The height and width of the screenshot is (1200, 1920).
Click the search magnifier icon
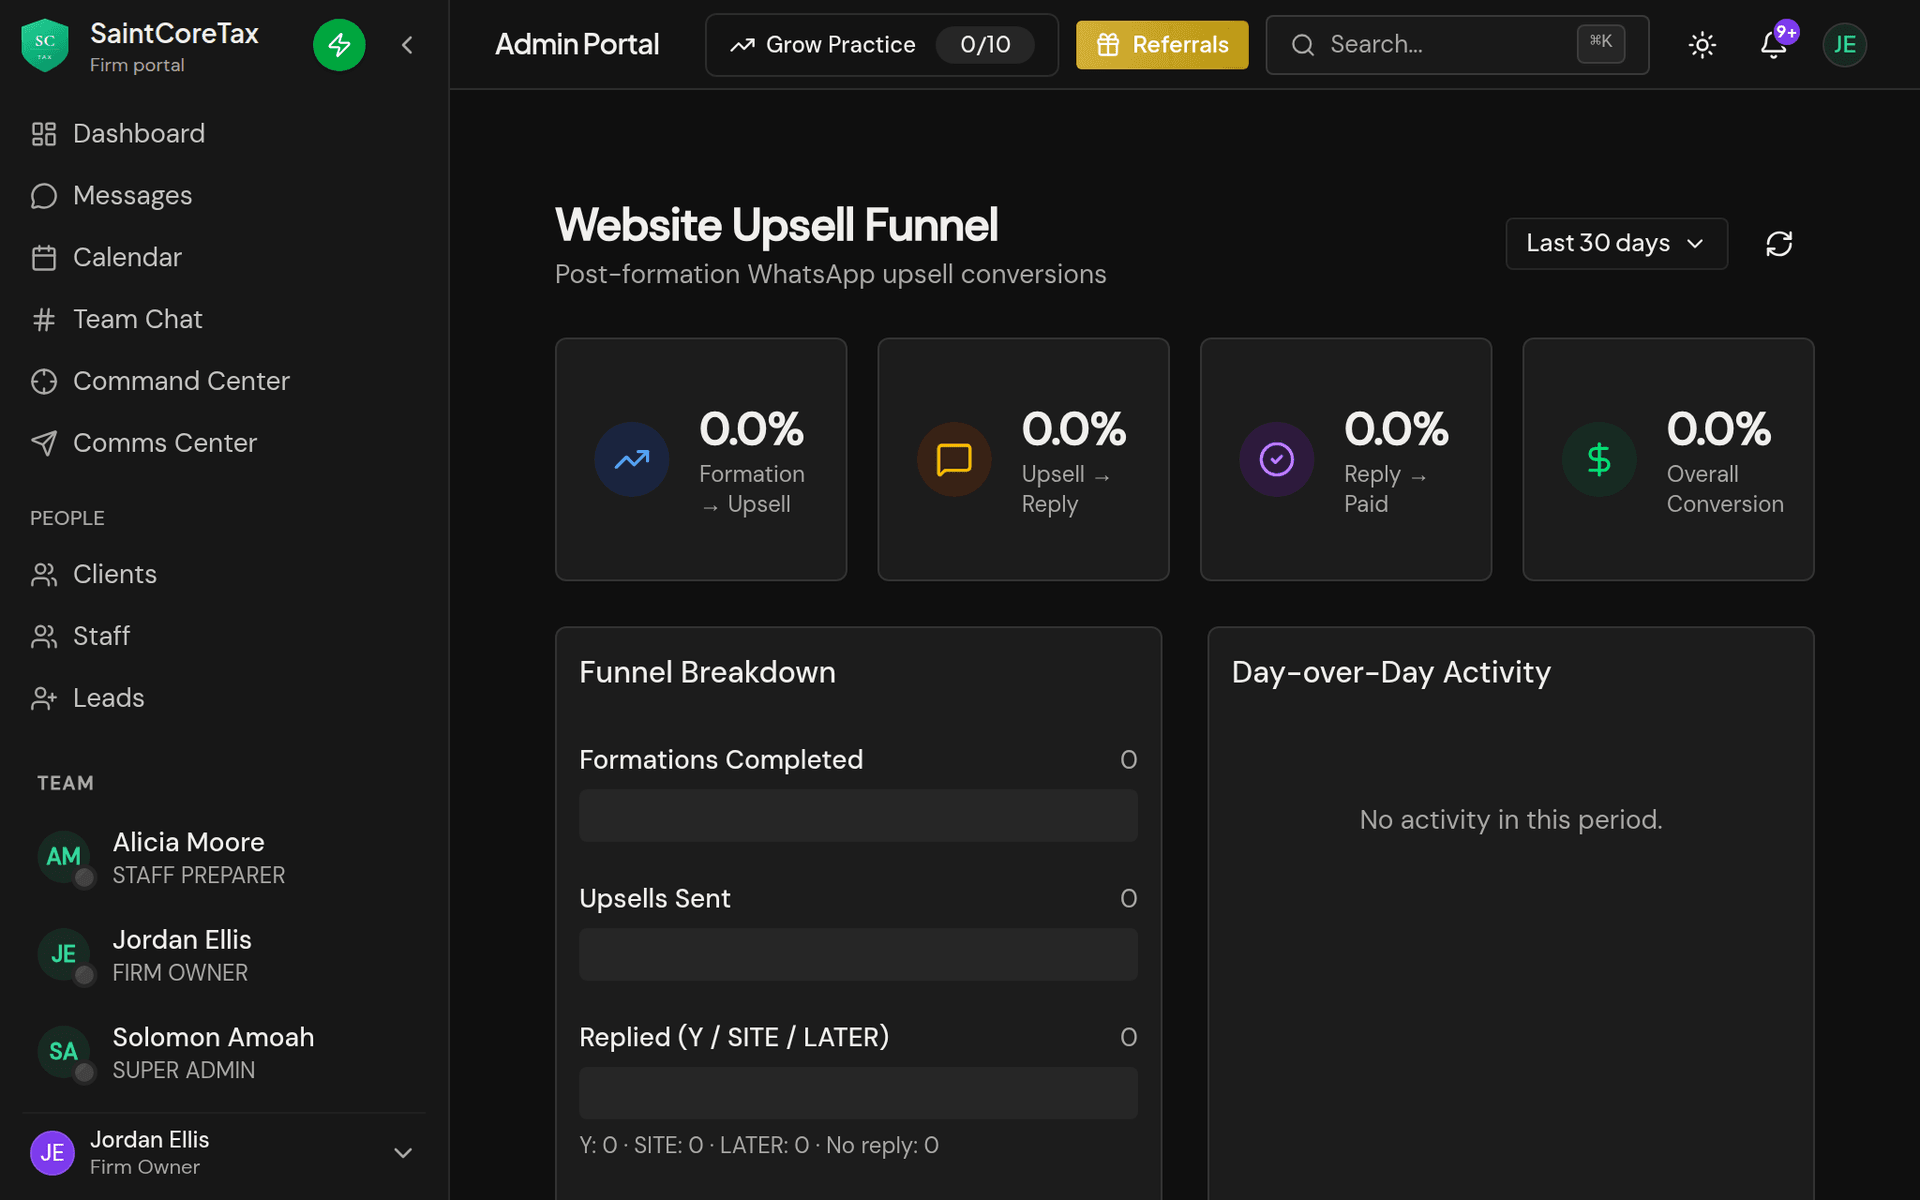coord(1303,45)
